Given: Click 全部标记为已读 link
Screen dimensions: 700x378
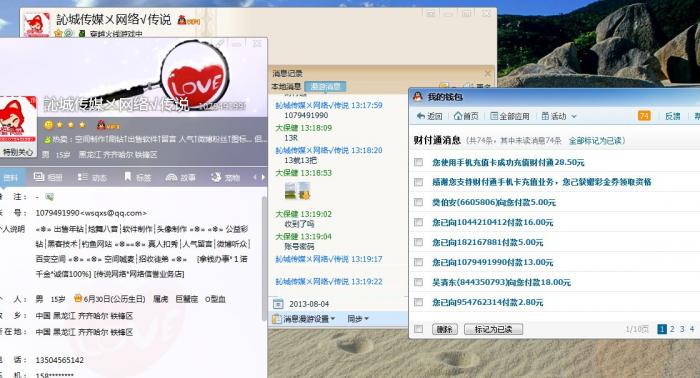Looking at the screenshot, I should pyautogui.click(x=595, y=141).
